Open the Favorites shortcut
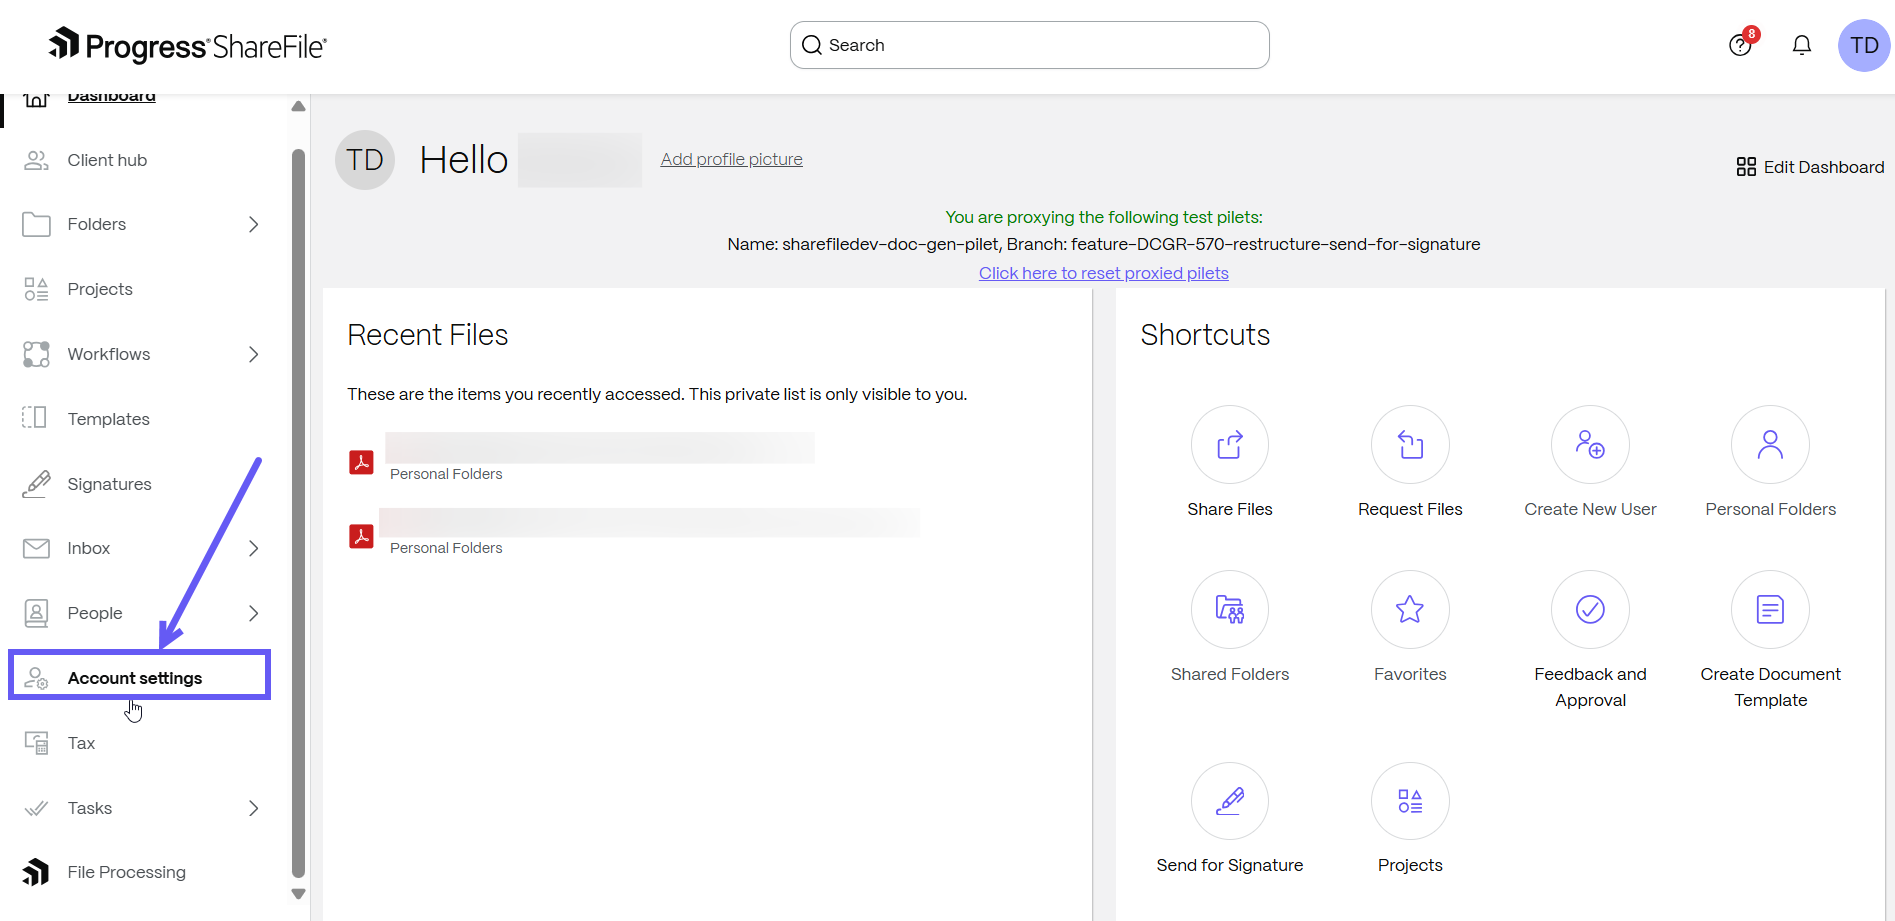The width and height of the screenshot is (1895, 921). click(x=1409, y=610)
